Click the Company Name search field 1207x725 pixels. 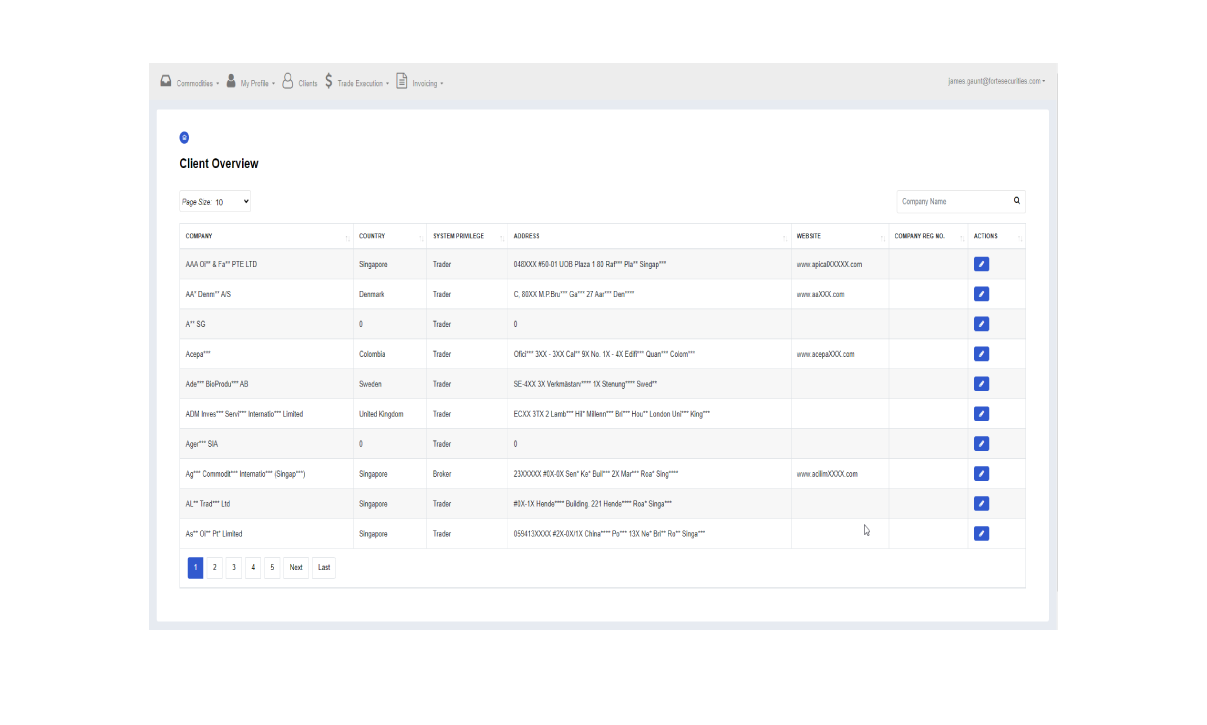(x=953, y=202)
